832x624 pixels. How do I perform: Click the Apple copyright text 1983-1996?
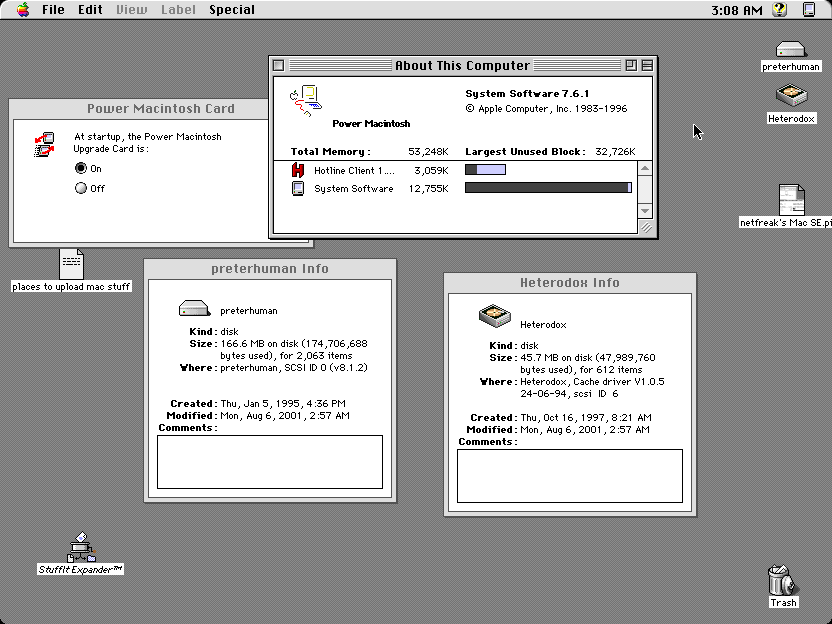click(546, 108)
